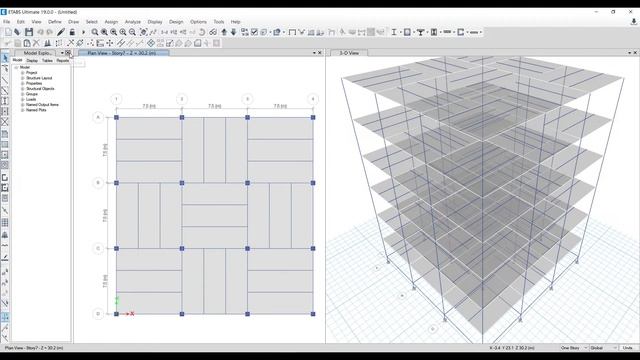Click the Restore Full View magnifier
This screenshot has height=360, width=640.
pyautogui.click(x=104, y=32)
